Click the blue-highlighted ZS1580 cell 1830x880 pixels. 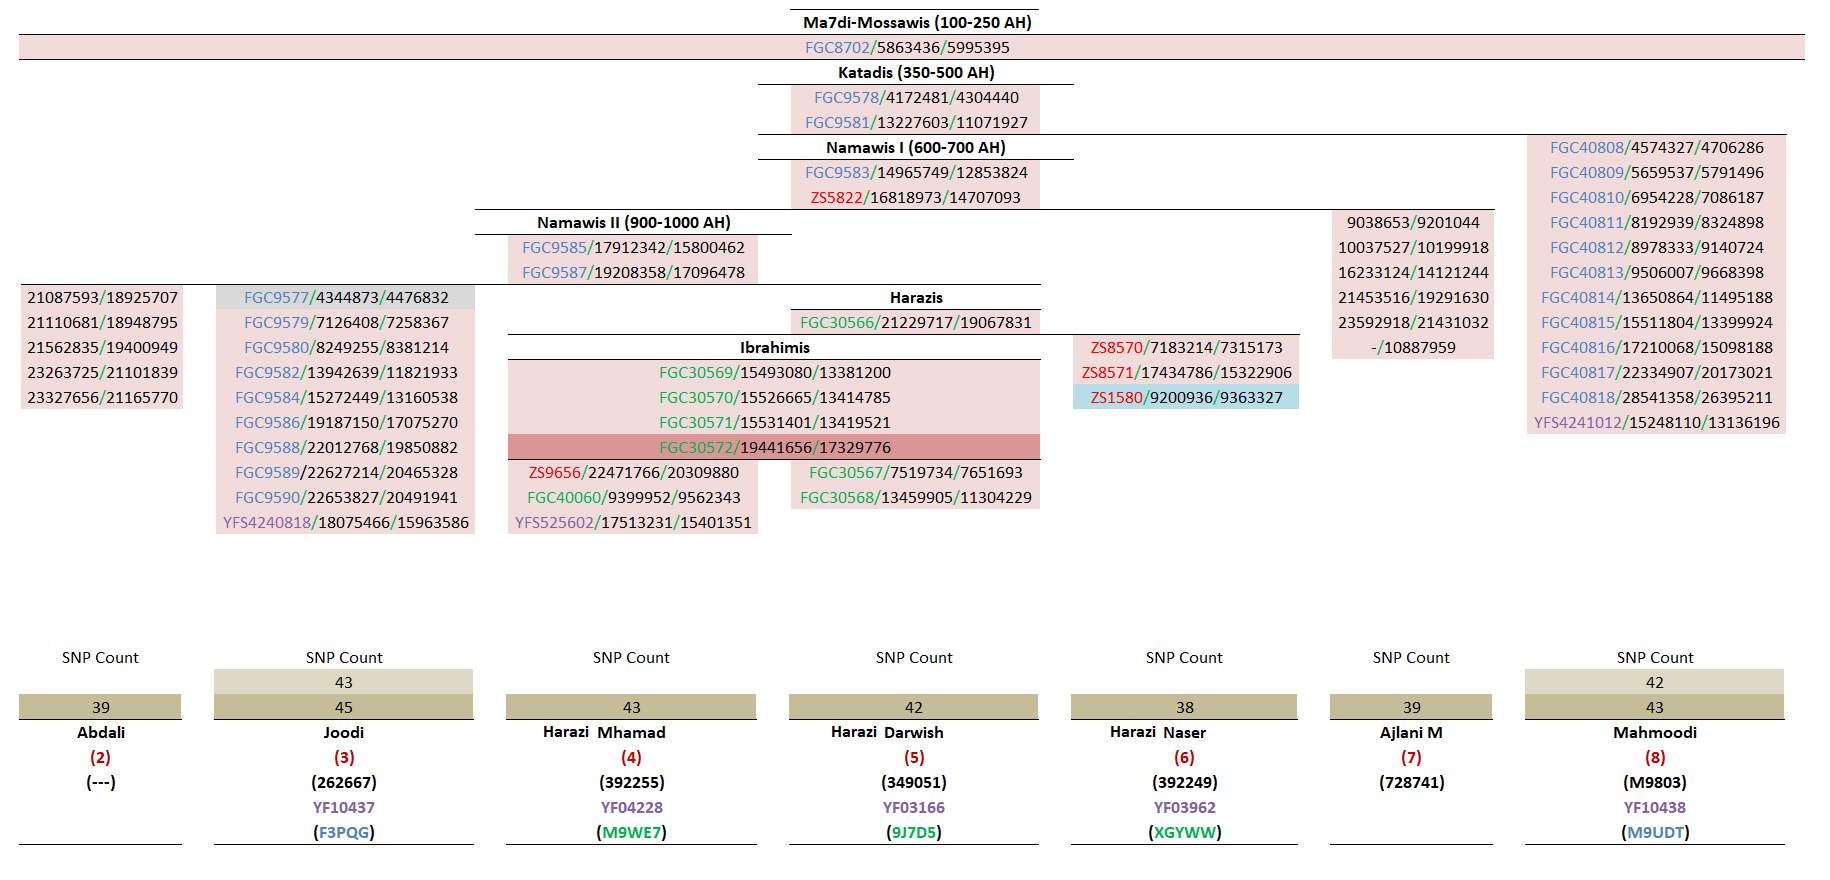pos(1185,397)
